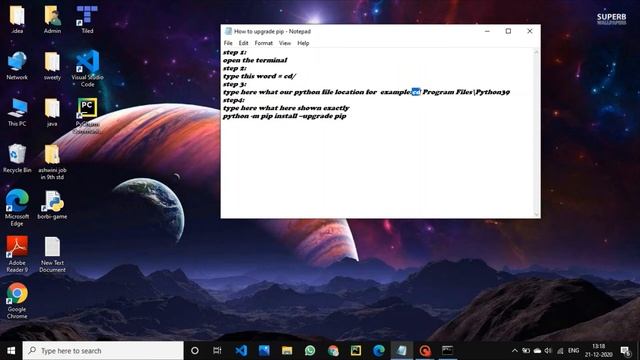
Task: Open the Photos app in the taskbar
Action: click(264, 351)
